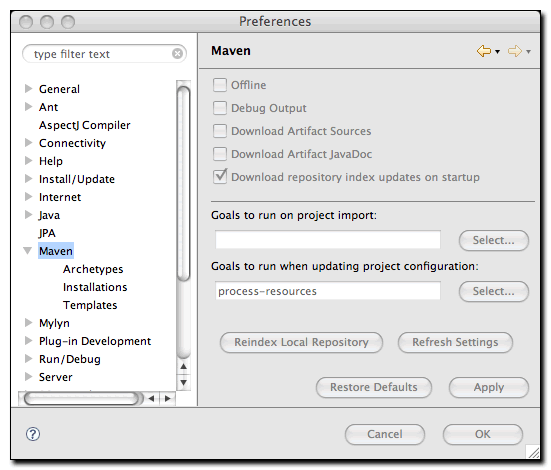Screen dimensions: 551x470
Task: Enable the Offline checkbox
Action: (220, 85)
